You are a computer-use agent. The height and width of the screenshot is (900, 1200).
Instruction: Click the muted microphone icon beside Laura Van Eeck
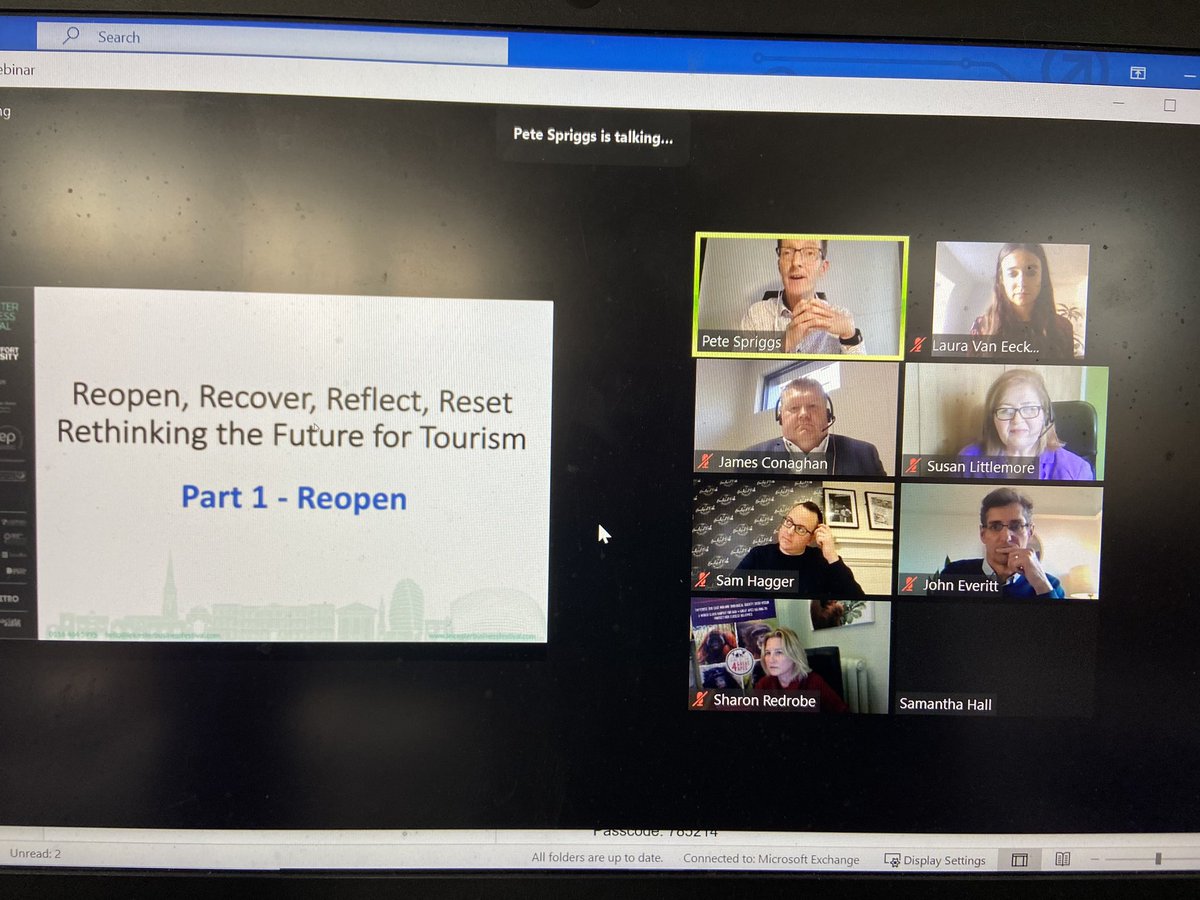coord(918,346)
